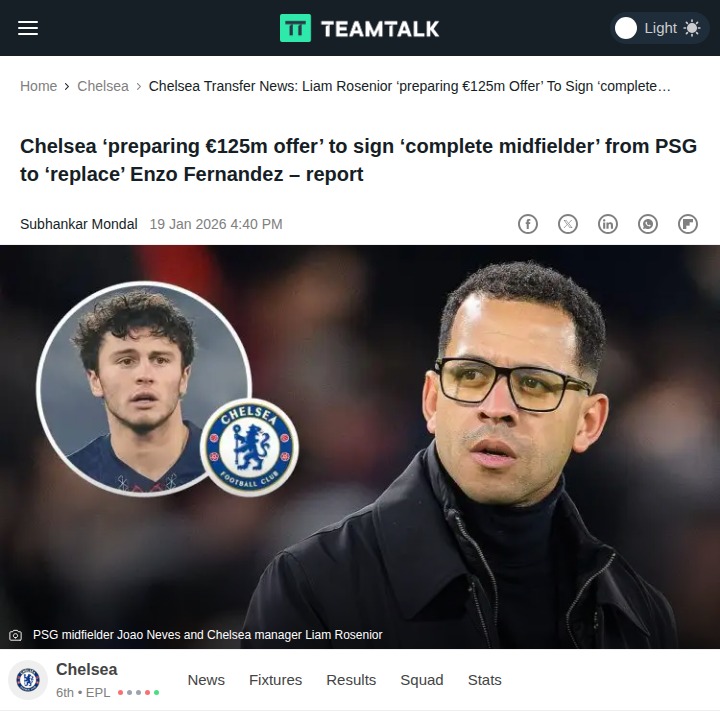Screen dimensions: 720x720
Task: Click the TEAMtalk logo
Action: click(x=360, y=28)
